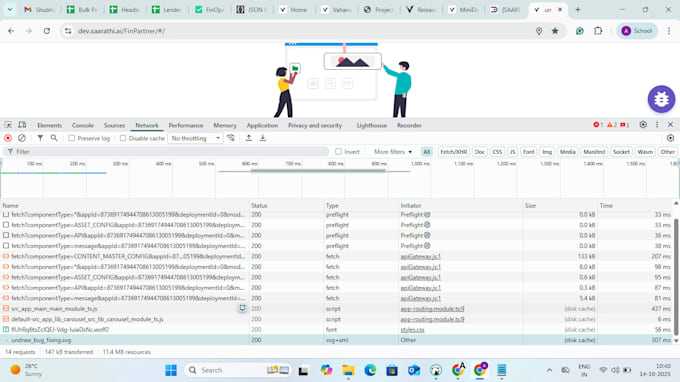This screenshot has height=382, width=680.
Task: Open a new browser tab
Action: tap(577, 10)
